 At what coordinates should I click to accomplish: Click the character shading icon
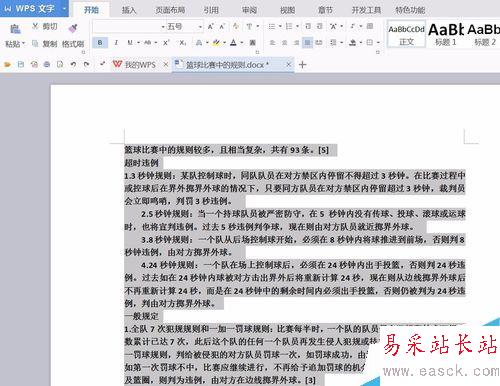253,43
